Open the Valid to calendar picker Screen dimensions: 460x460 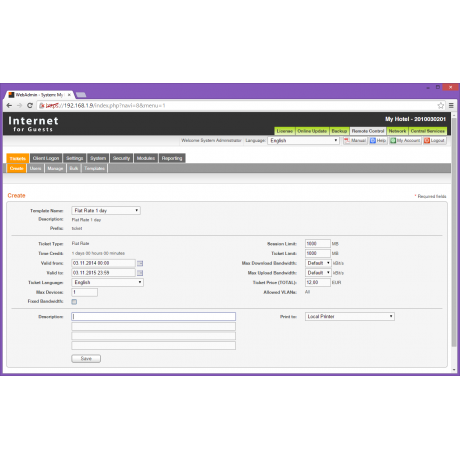click(x=140, y=273)
